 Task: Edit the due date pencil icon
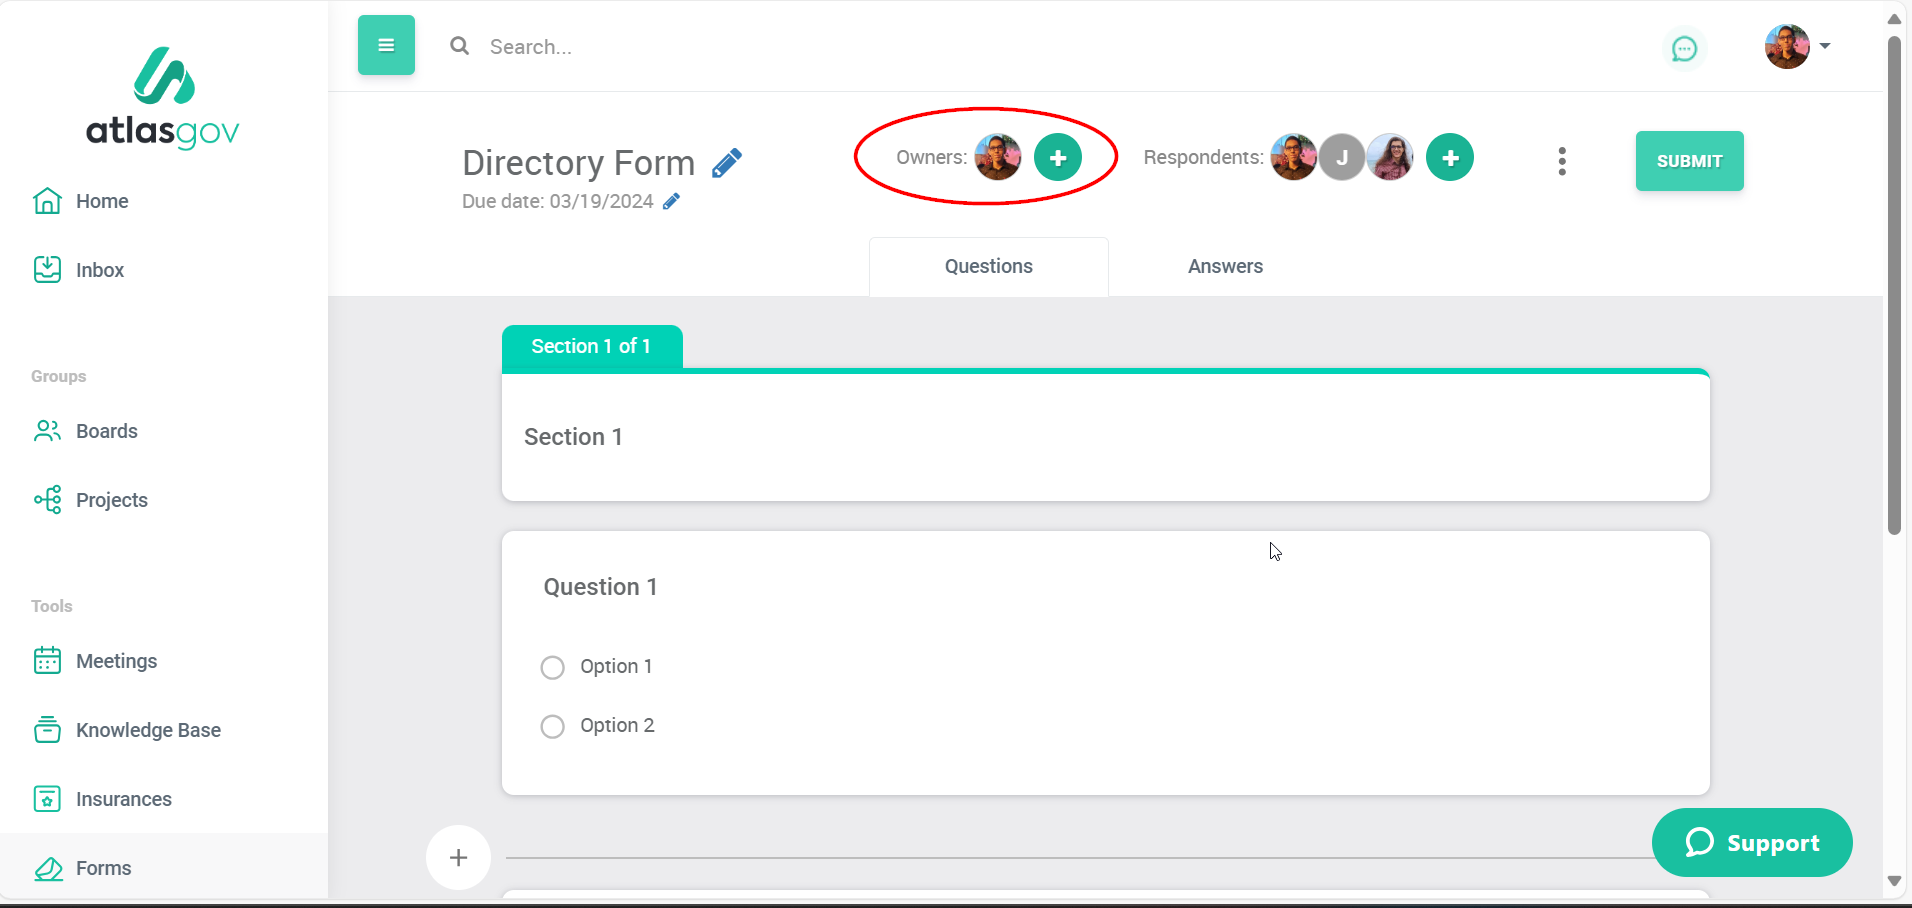coord(672,202)
